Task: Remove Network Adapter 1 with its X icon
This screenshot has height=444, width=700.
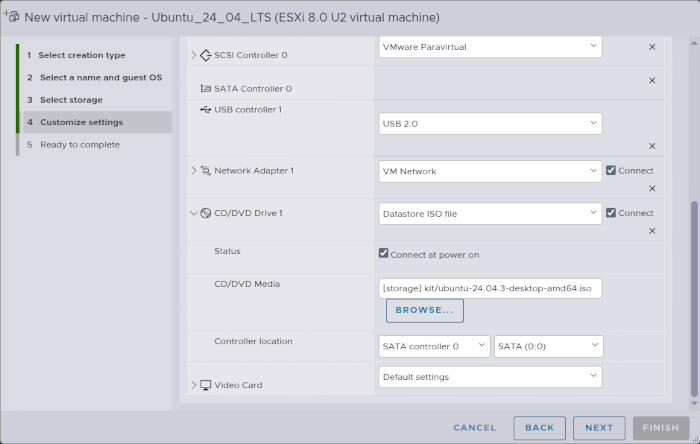Action: [x=652, y=188]
